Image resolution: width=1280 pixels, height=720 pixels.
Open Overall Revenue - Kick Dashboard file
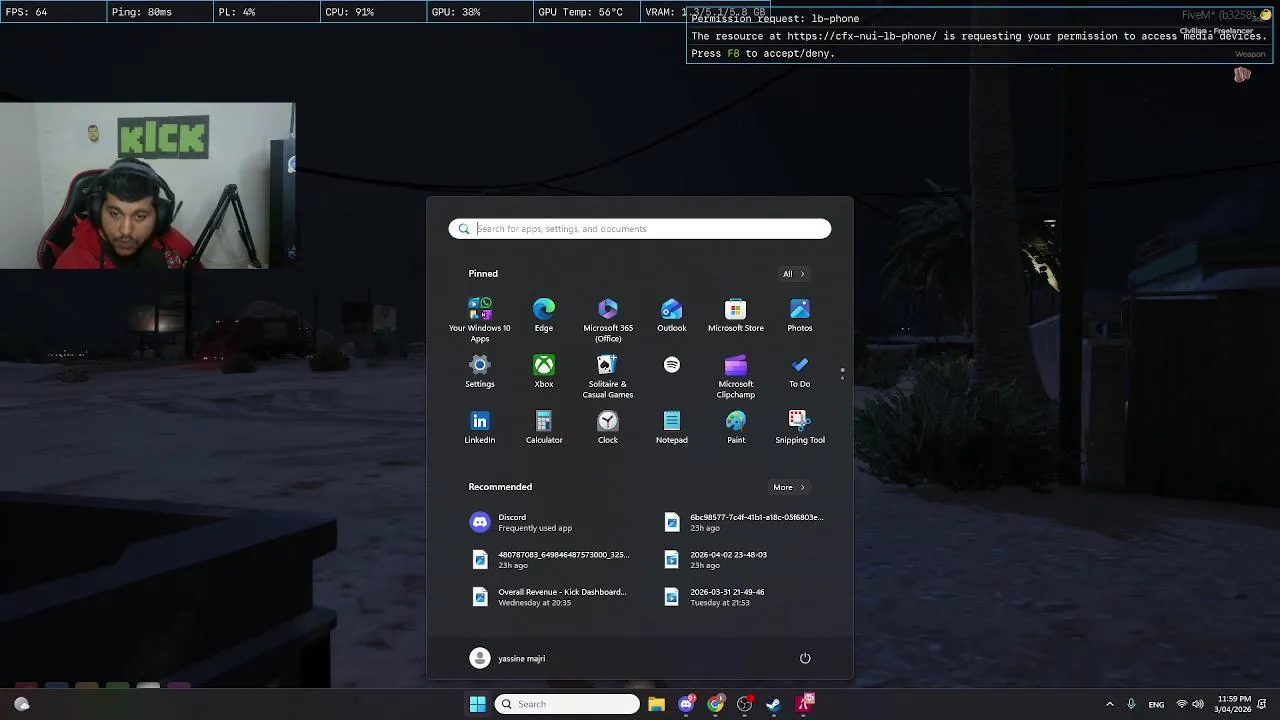point(548,597)
